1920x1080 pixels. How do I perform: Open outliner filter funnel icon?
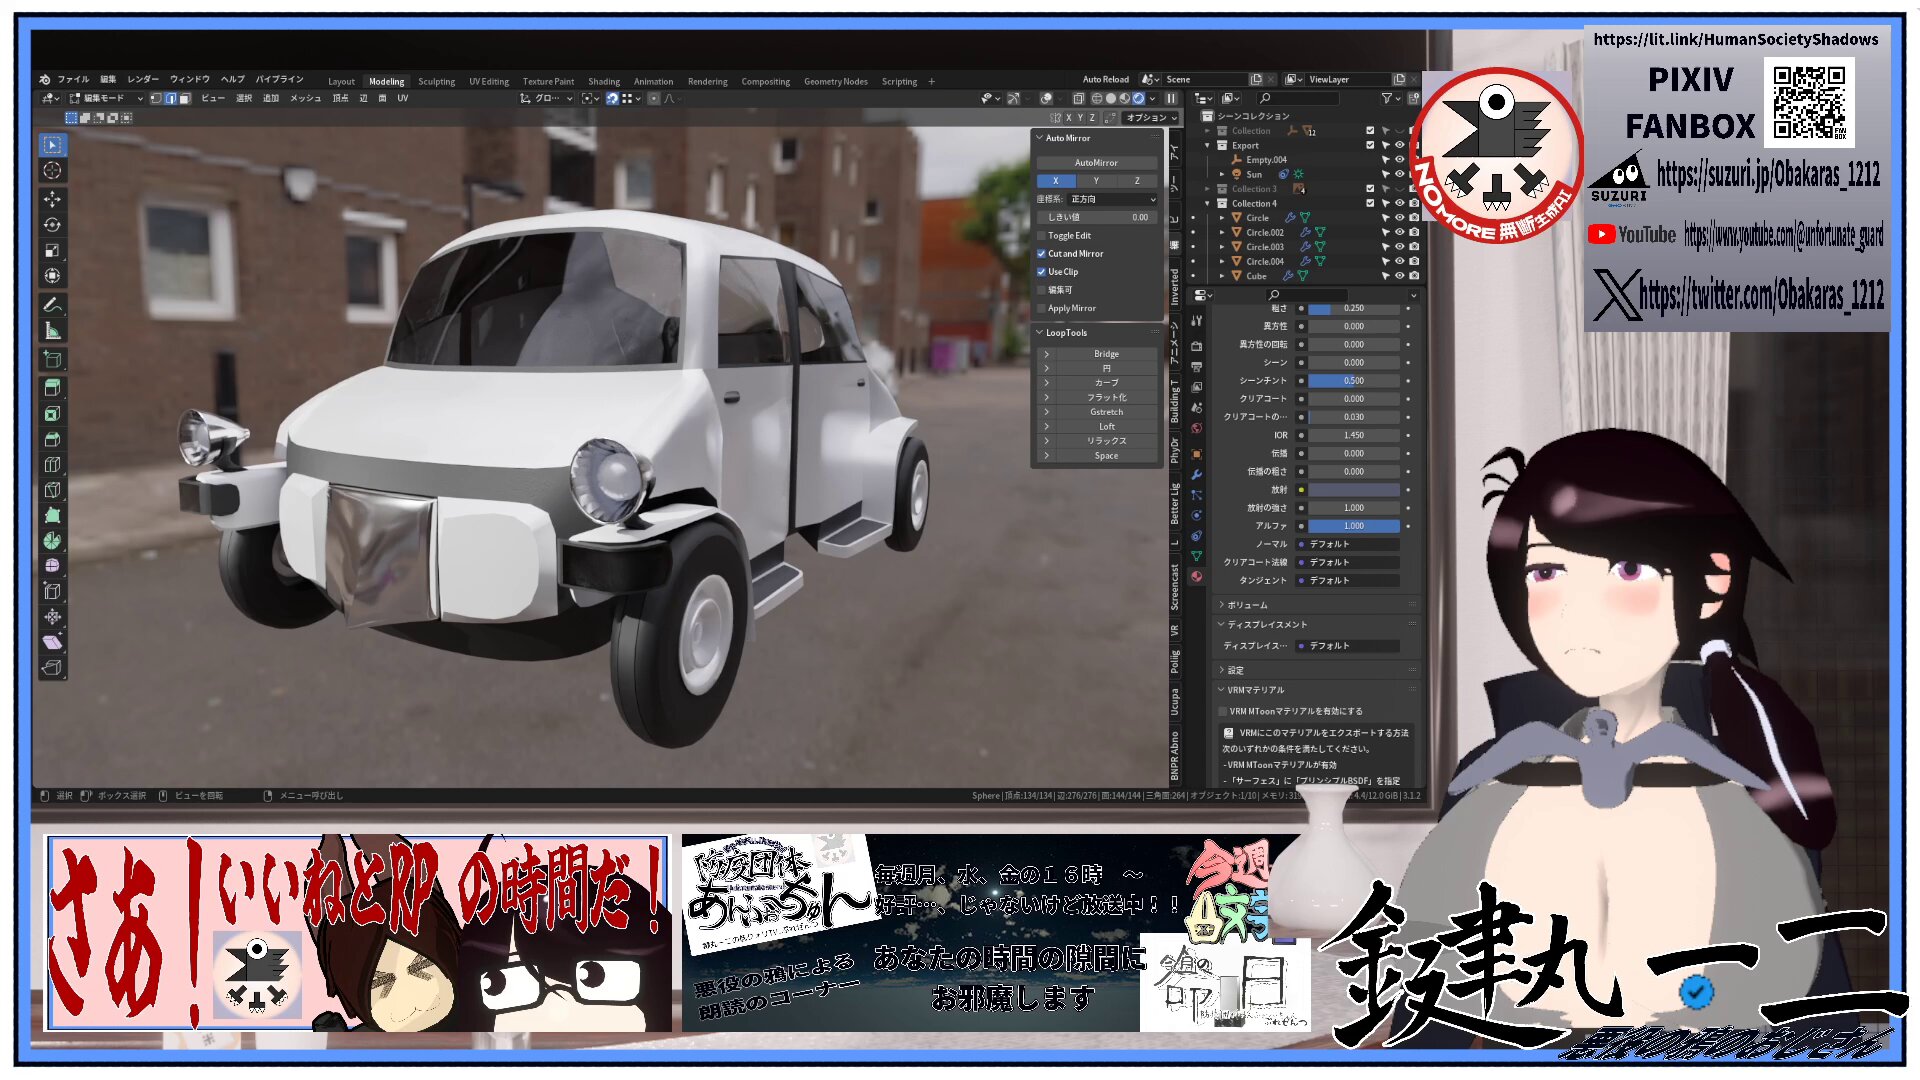point(1386,99)
